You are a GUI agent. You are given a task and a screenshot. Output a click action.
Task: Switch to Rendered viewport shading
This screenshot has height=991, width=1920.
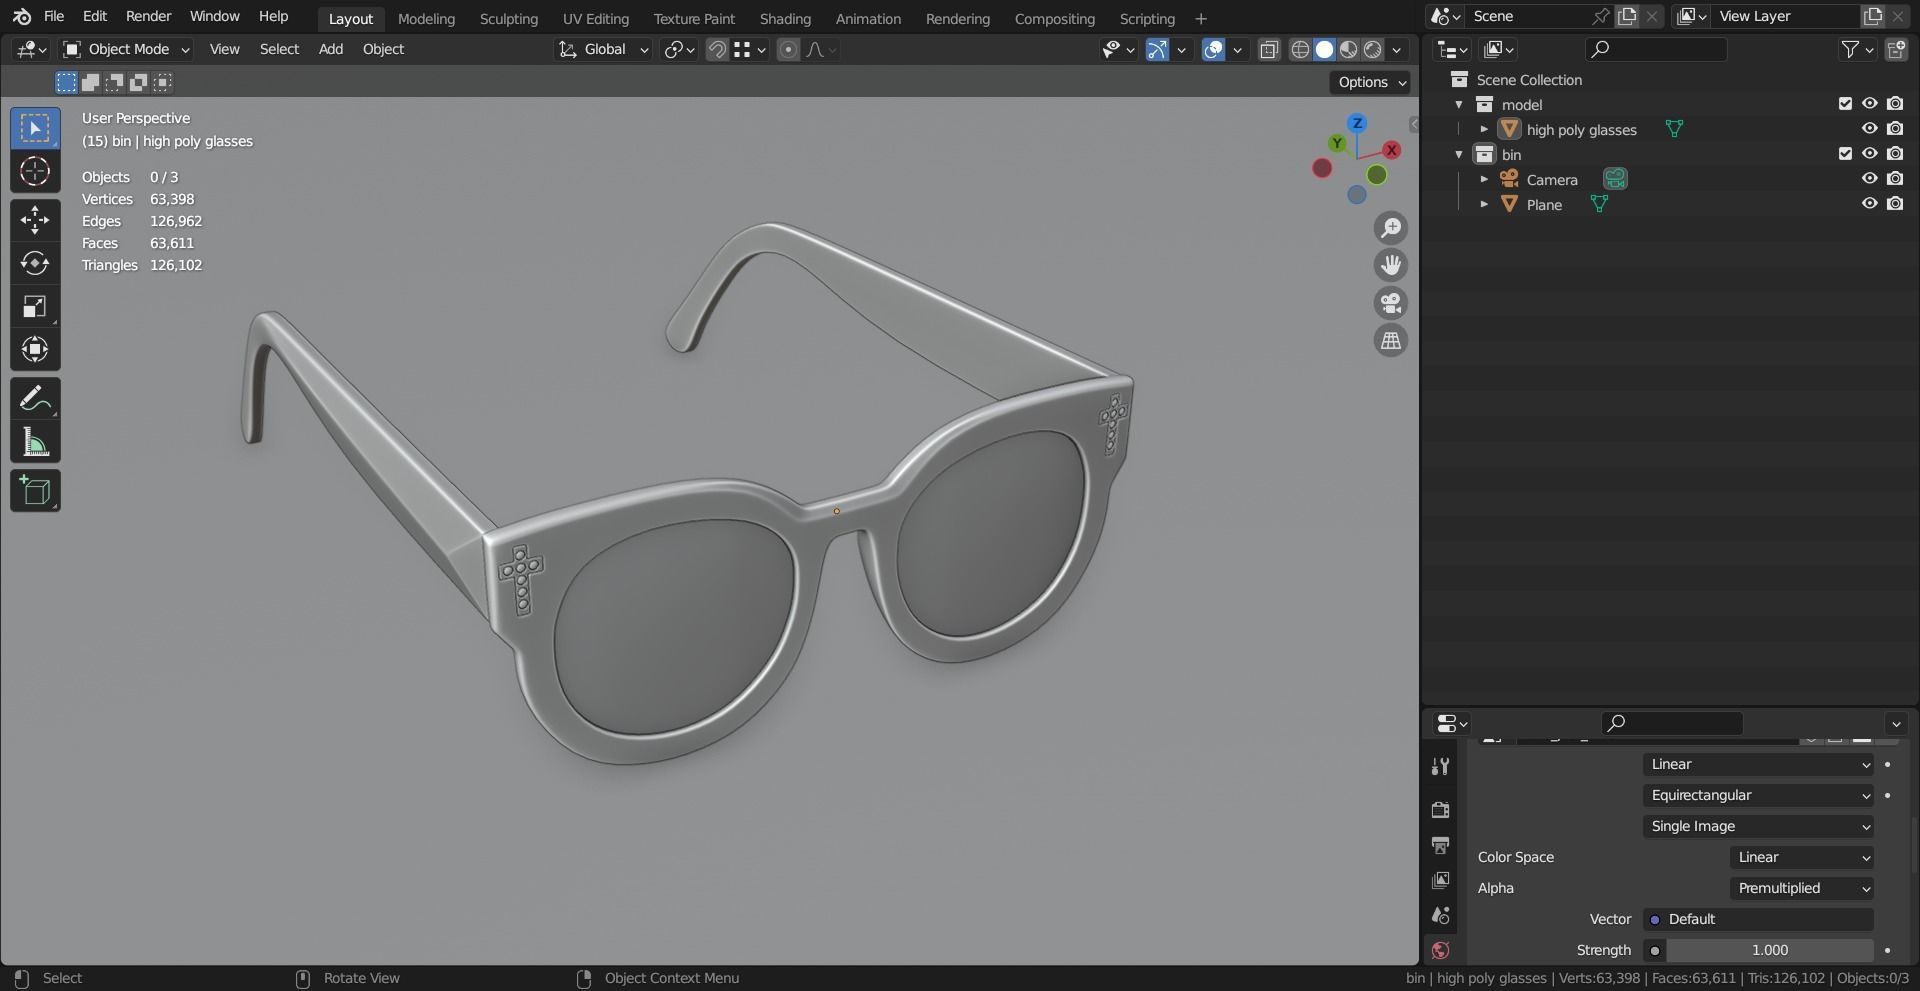point(1373,49)
